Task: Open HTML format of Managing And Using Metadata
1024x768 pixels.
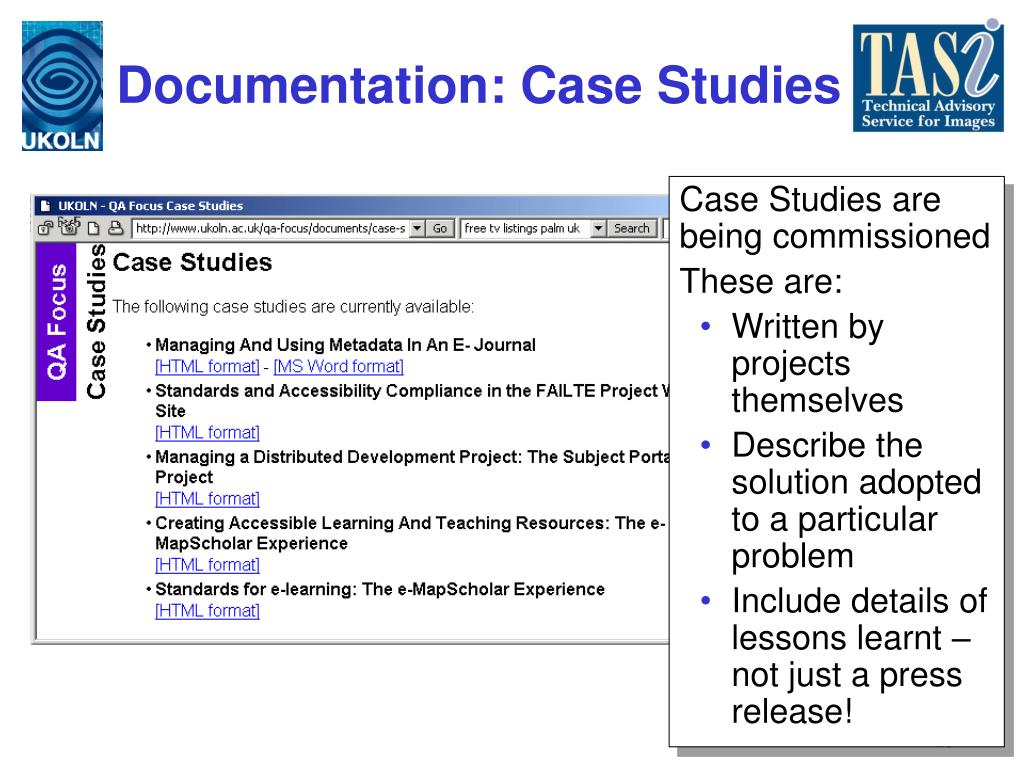Action: point(207,366)
